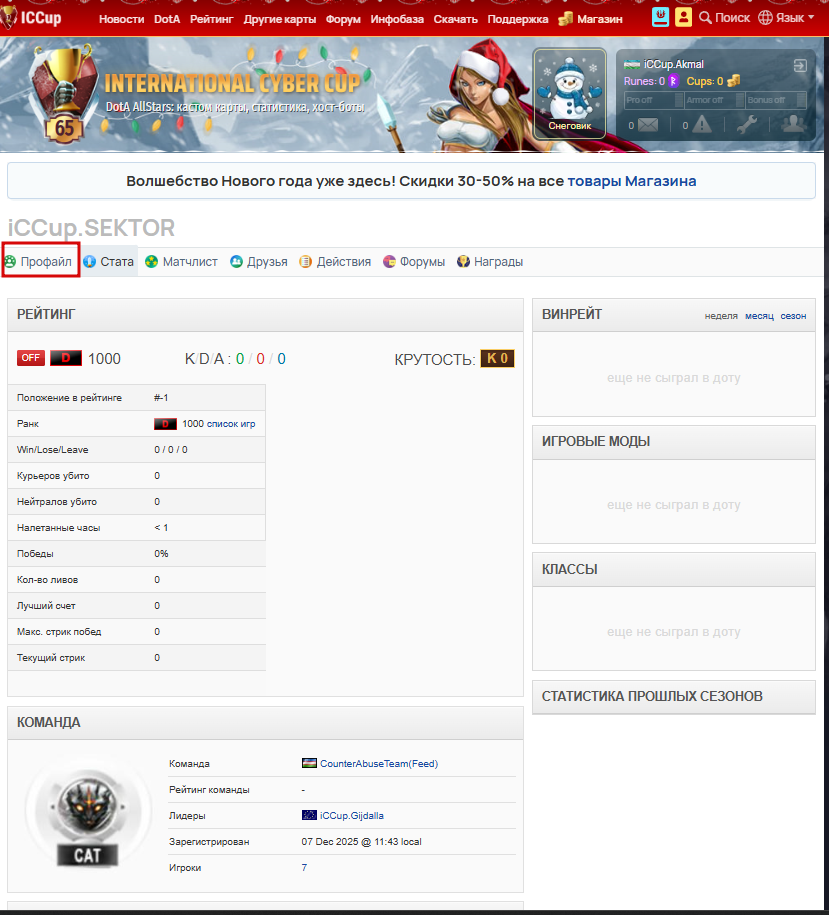Click the globe icon next to Язык

[x=765, y=18]
